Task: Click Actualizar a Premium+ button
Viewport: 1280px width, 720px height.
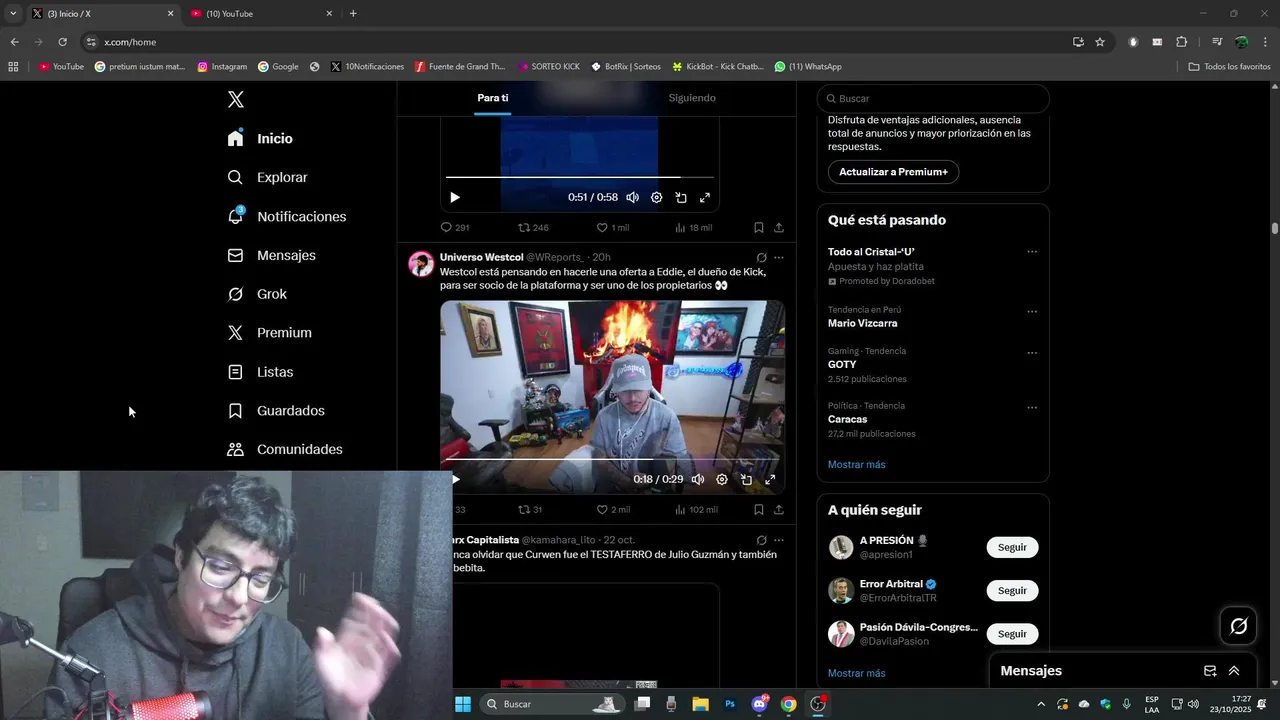Action: pos(893,172)
